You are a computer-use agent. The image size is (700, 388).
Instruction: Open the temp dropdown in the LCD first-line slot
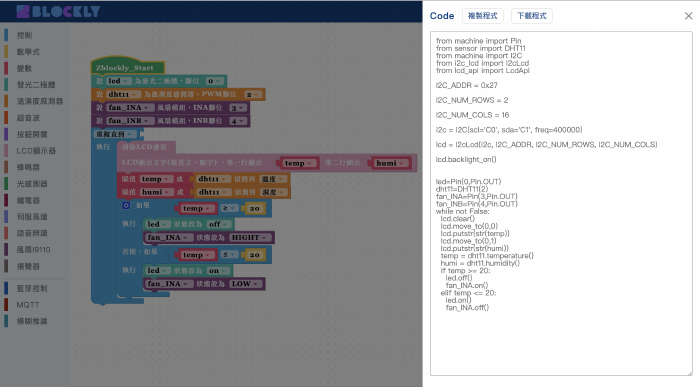(x=298, y=163)
